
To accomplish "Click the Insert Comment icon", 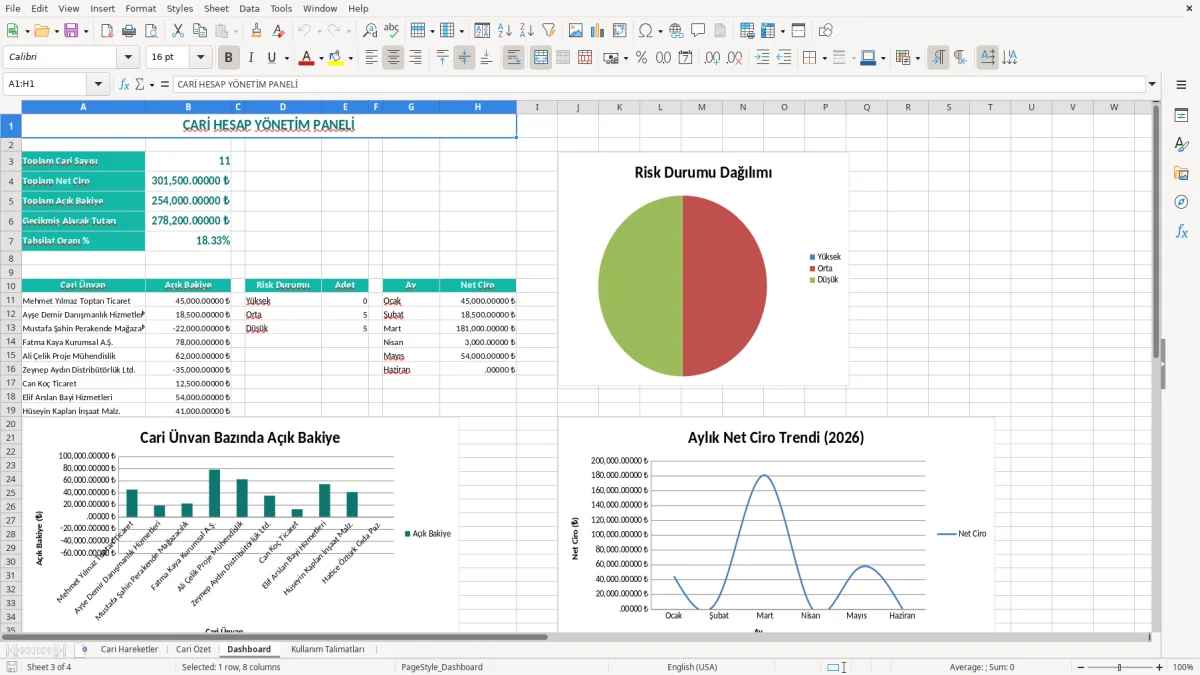I will click(697, 31).
